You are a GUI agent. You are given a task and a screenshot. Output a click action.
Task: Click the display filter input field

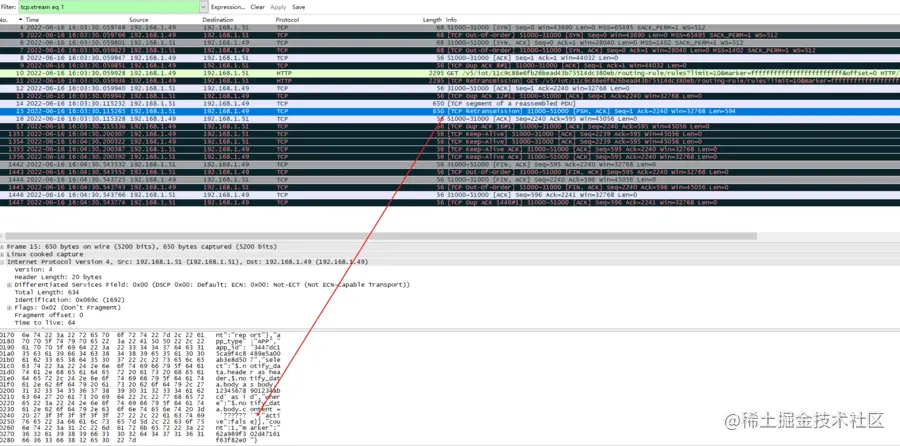pos(108,7)
